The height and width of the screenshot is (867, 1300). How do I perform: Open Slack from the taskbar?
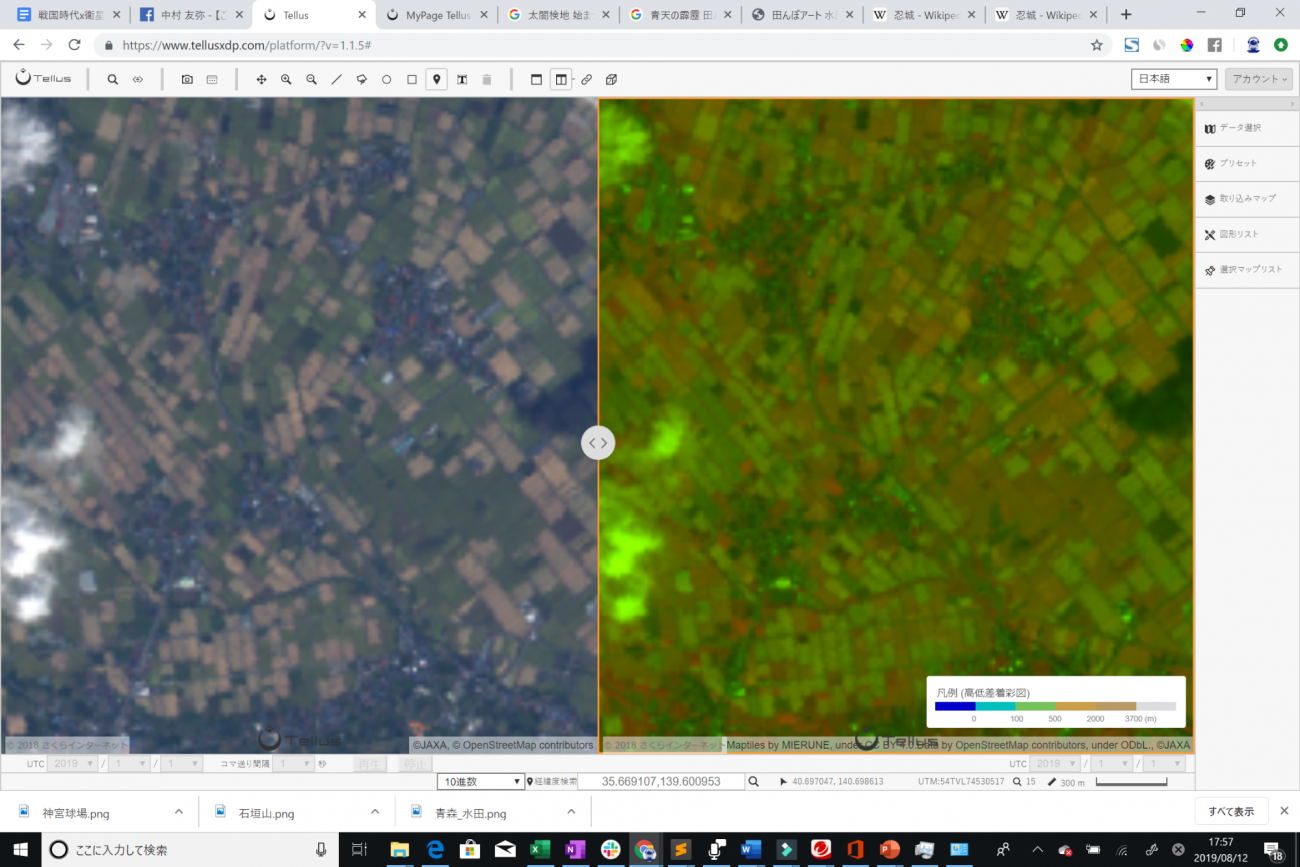pos(610,849)
